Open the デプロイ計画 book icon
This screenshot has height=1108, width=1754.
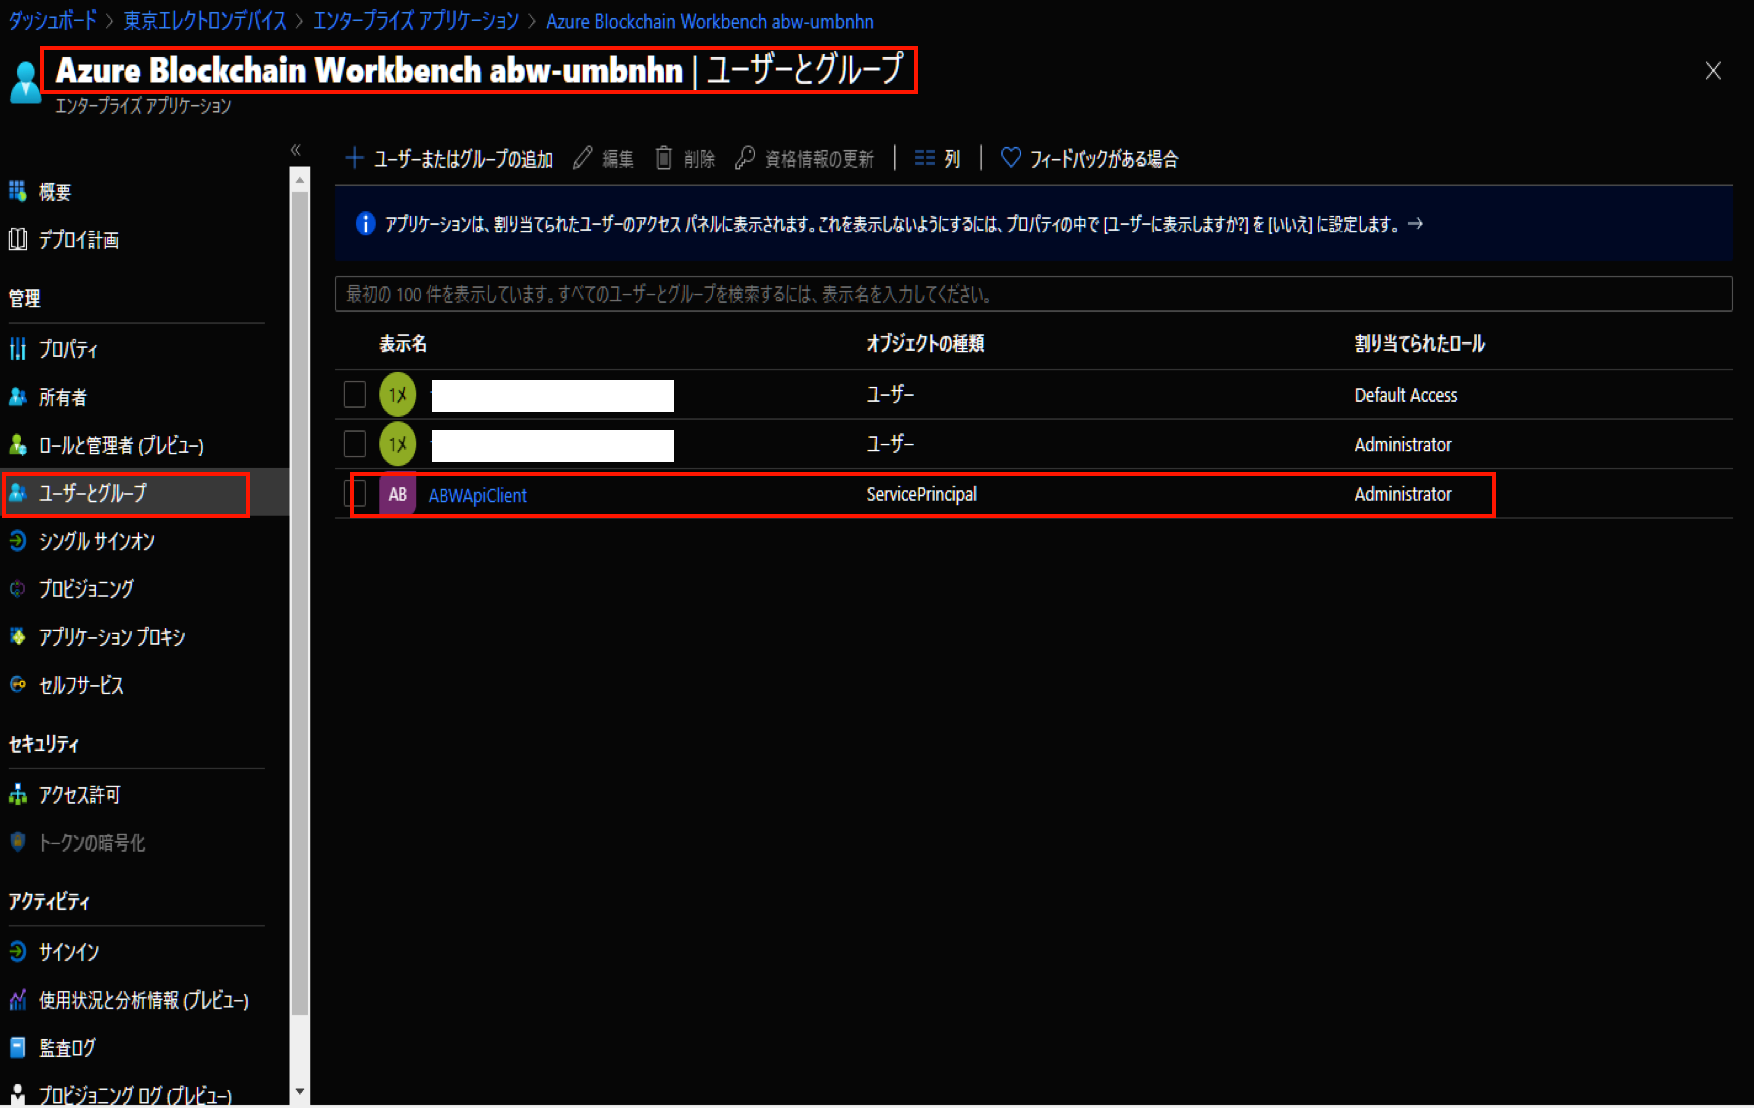pos(18,239)
